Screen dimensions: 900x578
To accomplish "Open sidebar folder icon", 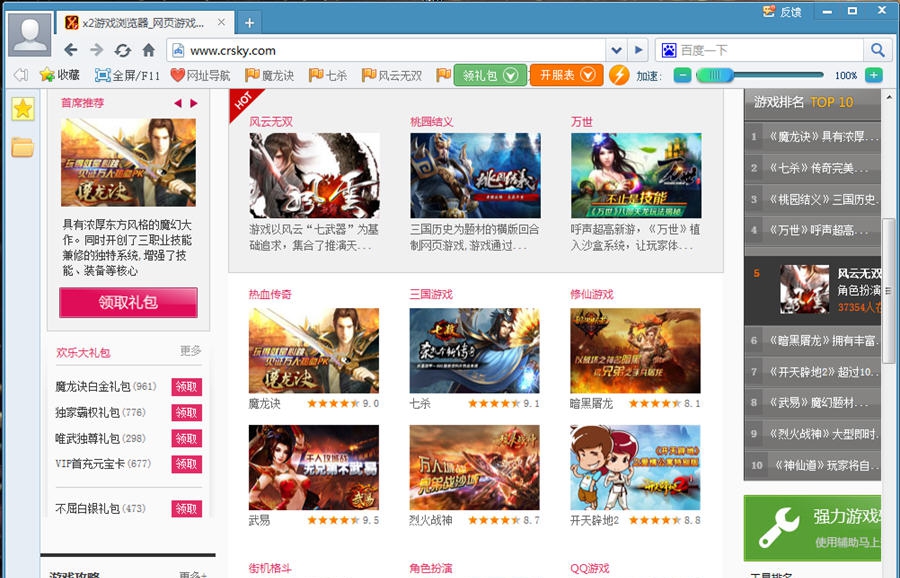I will coord(23,148).
